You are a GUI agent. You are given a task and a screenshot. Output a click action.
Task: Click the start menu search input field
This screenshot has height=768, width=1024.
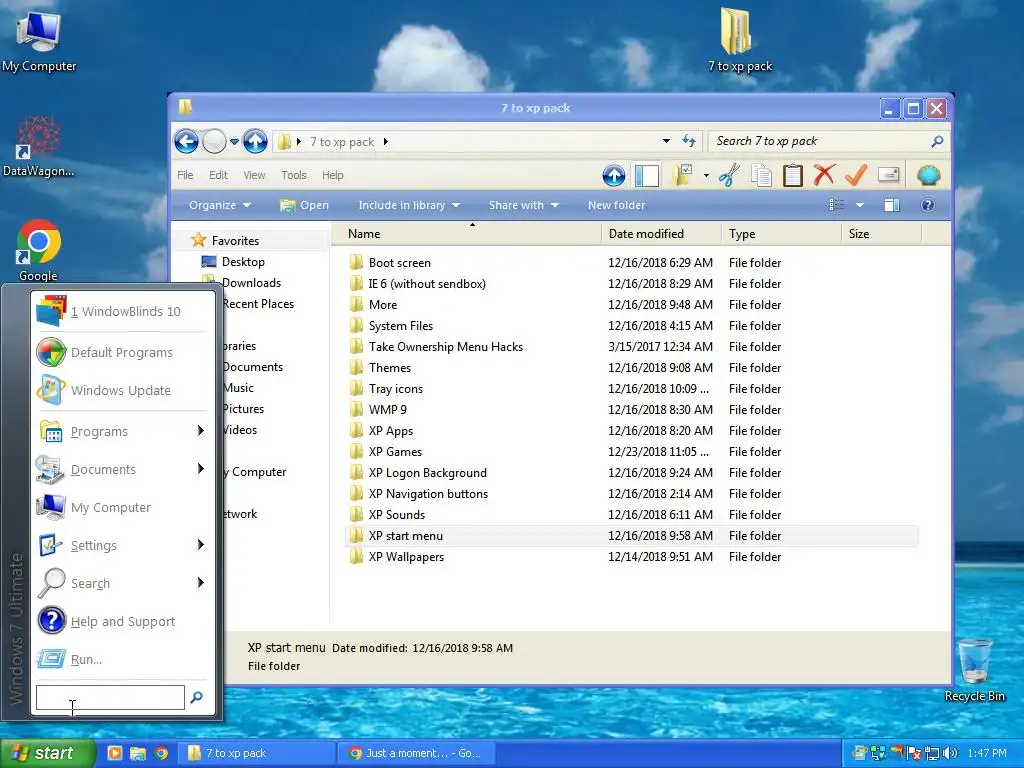tap(110, 697)
